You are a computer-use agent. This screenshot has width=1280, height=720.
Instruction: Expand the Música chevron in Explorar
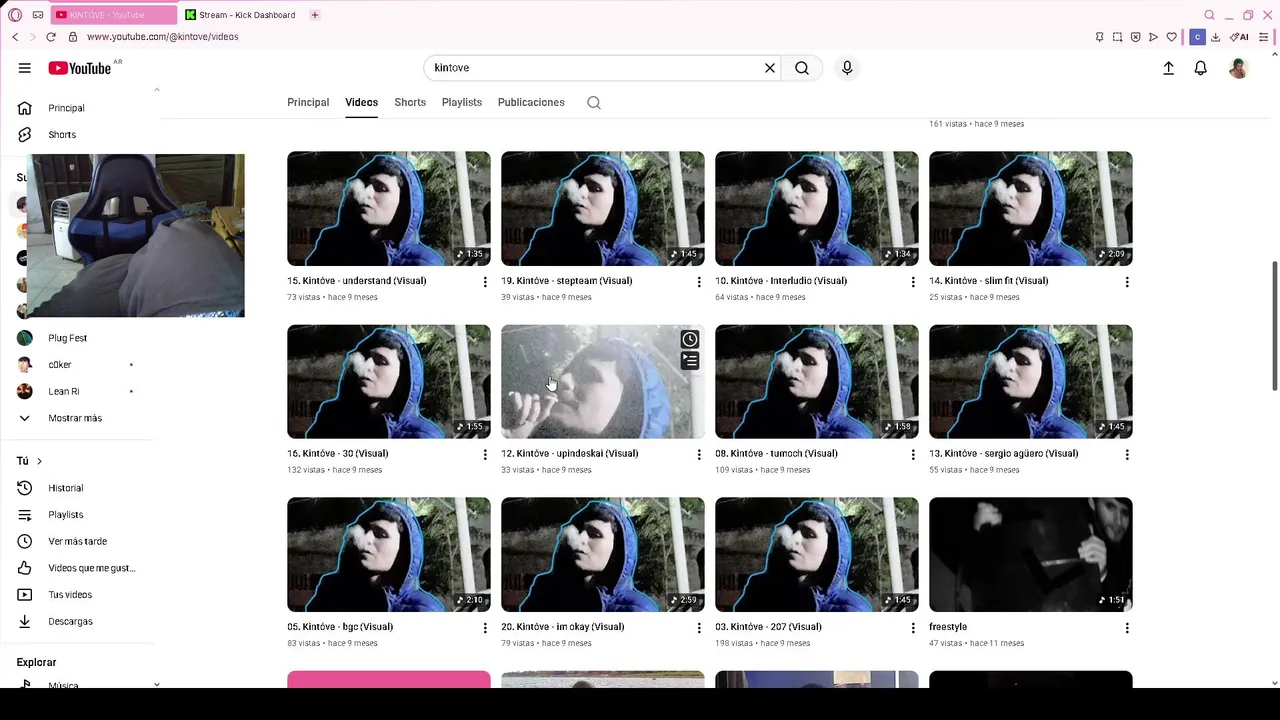(157, 685)
